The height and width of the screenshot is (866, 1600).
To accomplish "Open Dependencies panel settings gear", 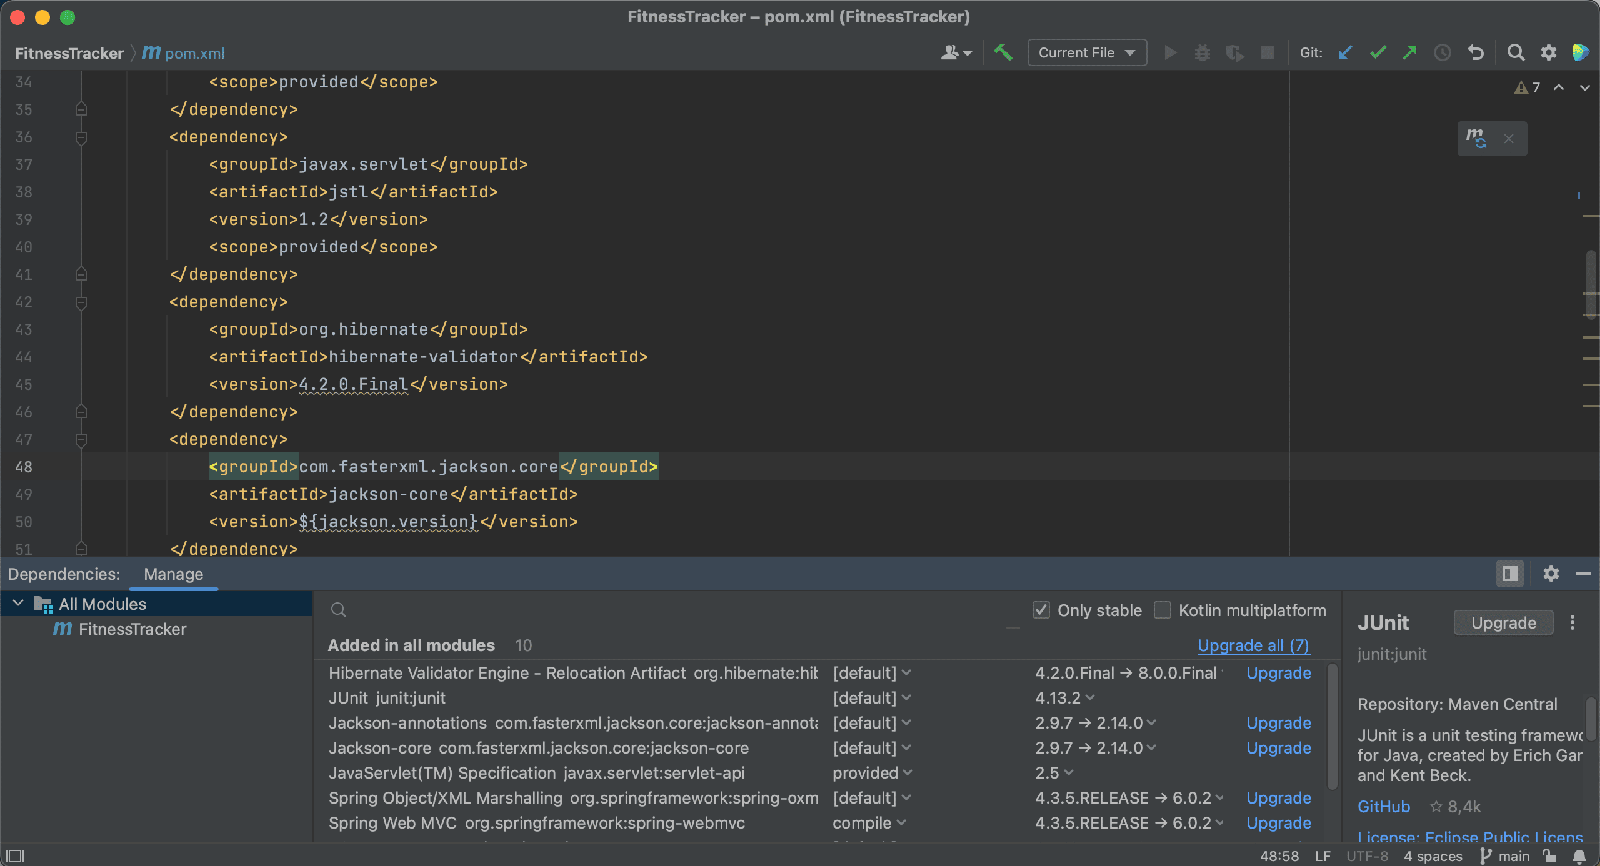I will pyautogui.click(x=1551, y=573).
